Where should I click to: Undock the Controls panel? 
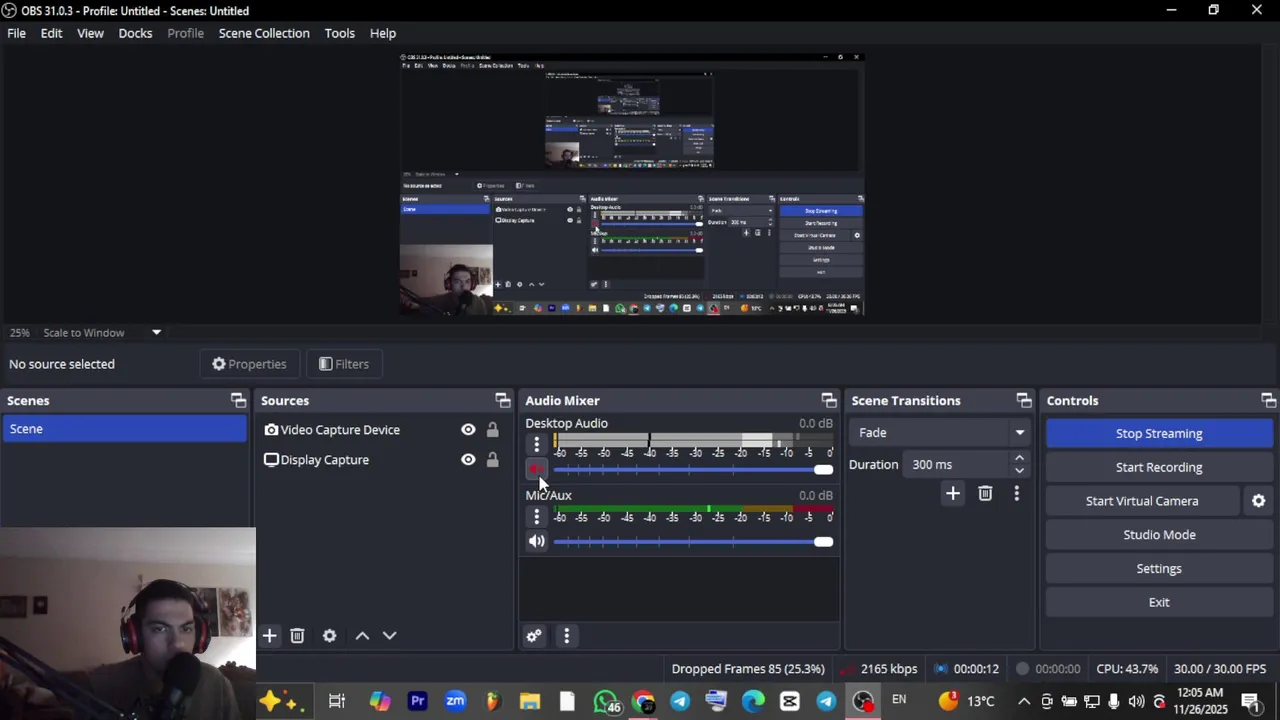tap(1268, 401)
